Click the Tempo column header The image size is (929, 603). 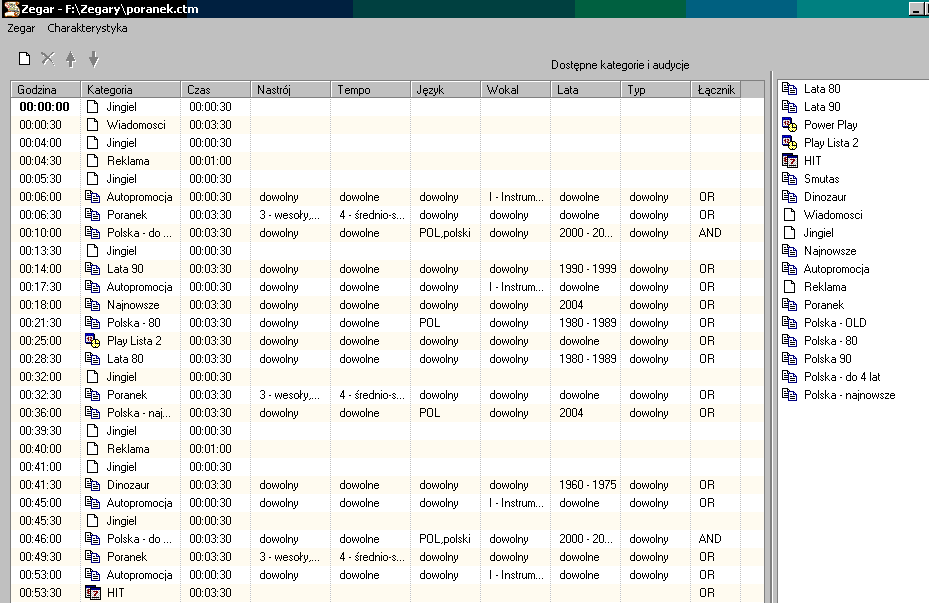[370, 89]
